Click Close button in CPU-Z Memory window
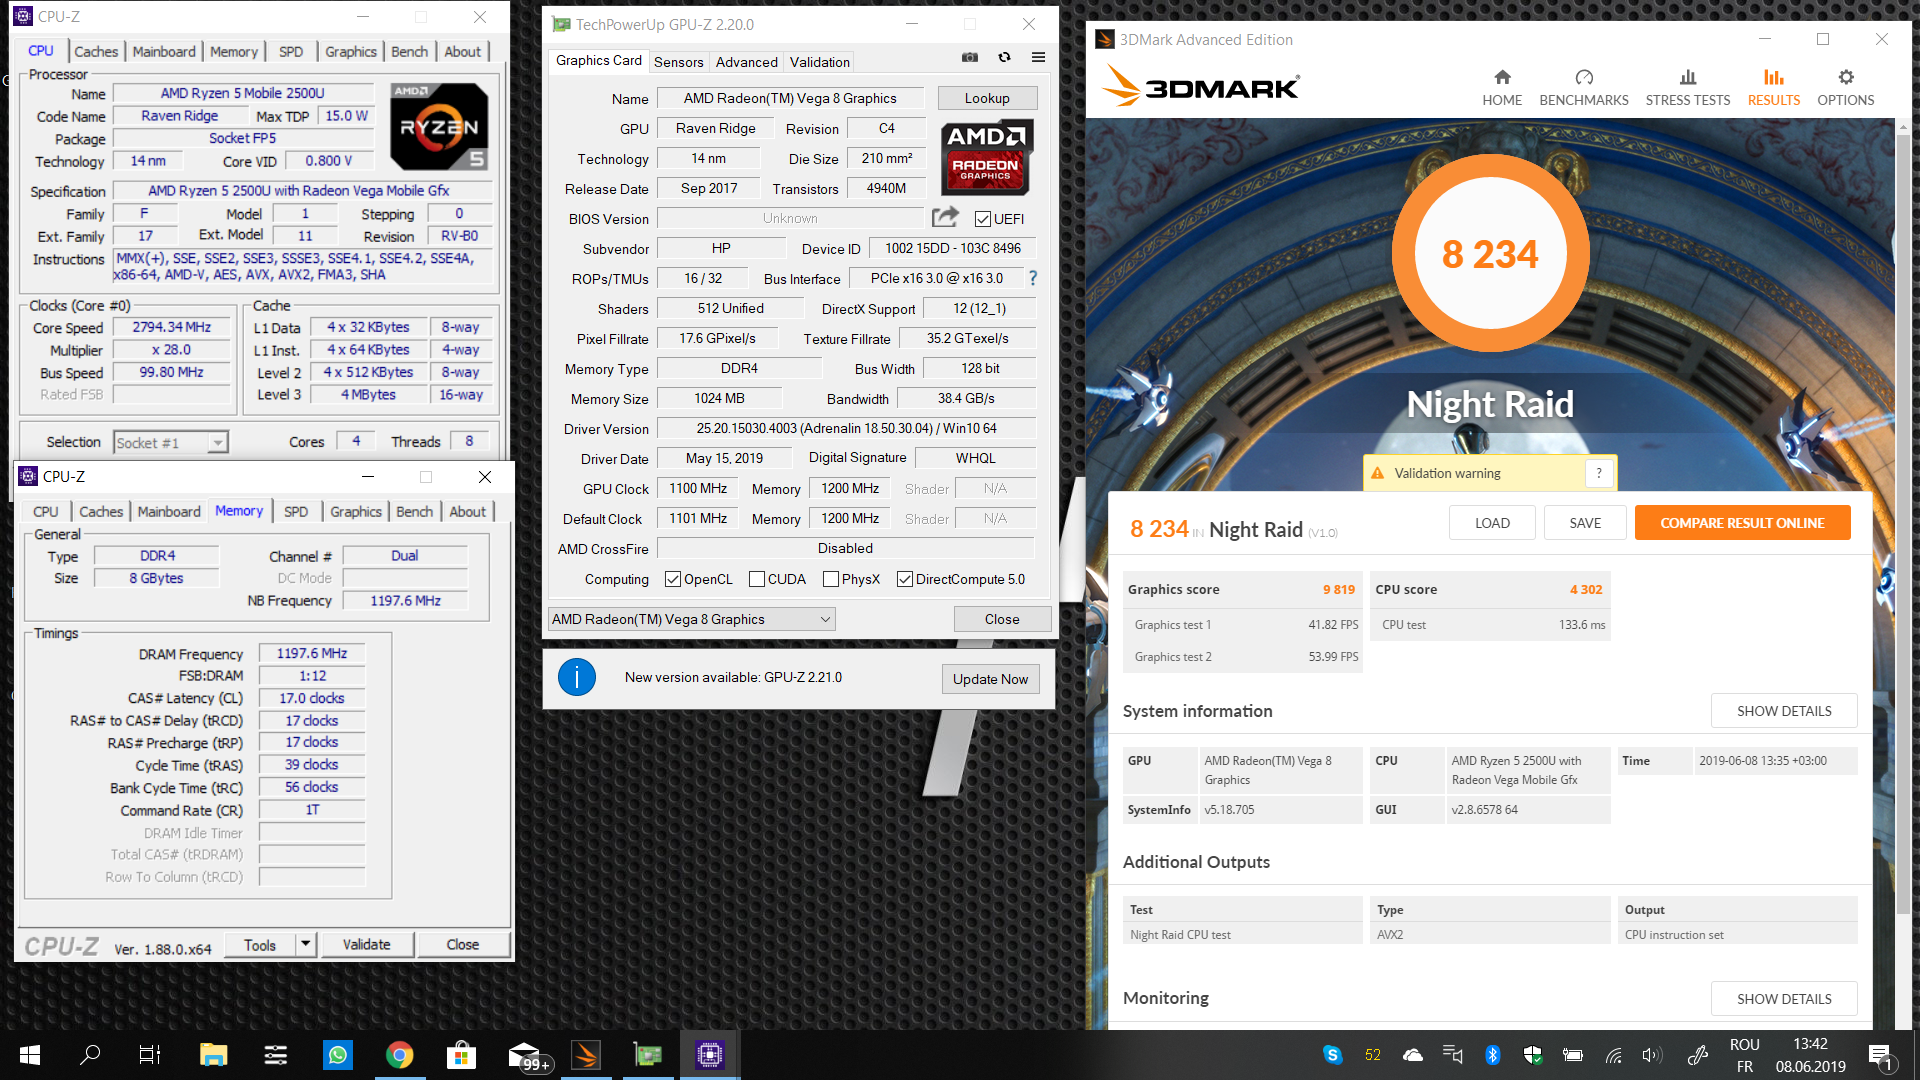1920x1080 pixels. point(463,944)
